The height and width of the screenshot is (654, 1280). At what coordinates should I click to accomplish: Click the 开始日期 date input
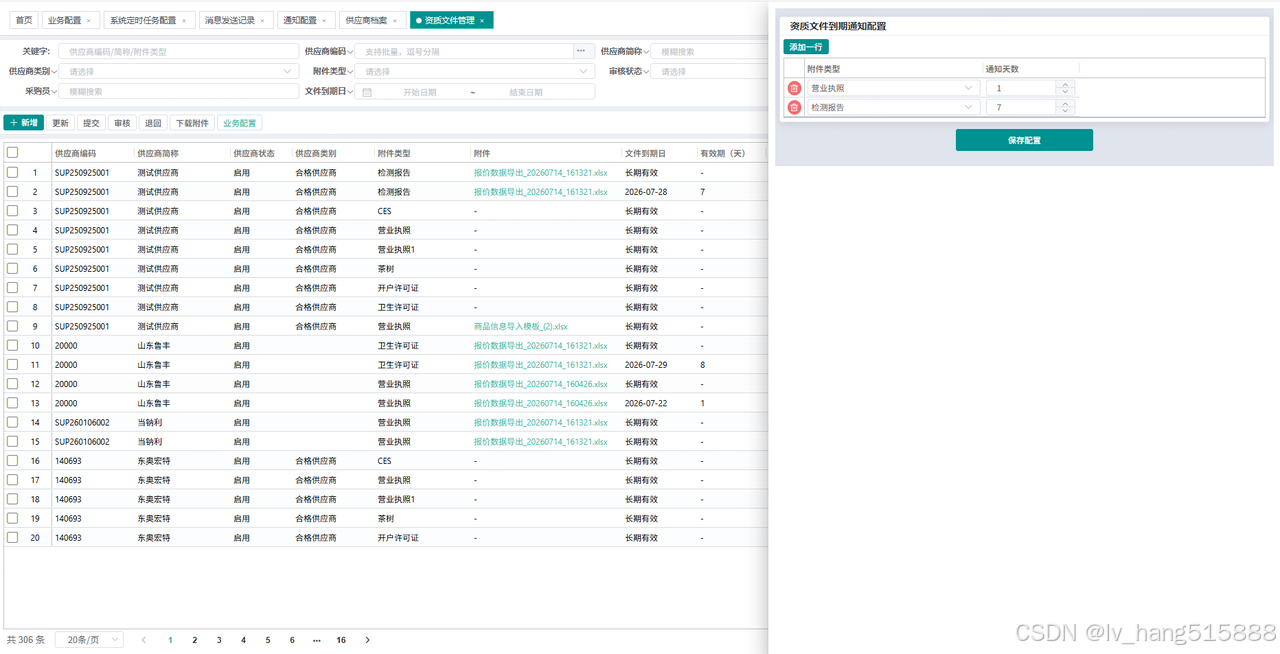(420, 92)
